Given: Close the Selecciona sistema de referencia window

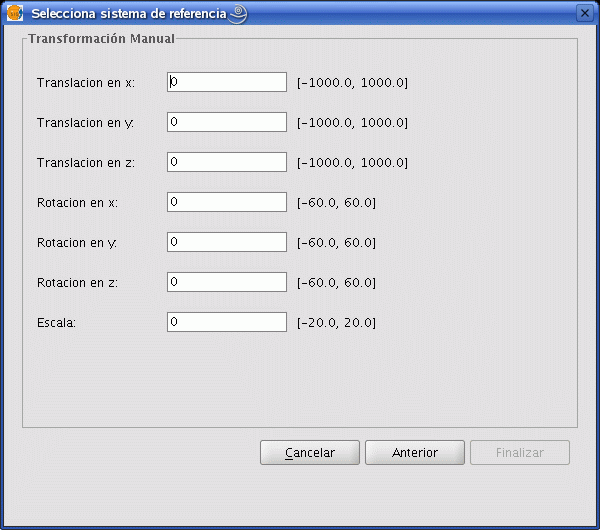Looking at the screenshot, I should (x=585, y=13).
